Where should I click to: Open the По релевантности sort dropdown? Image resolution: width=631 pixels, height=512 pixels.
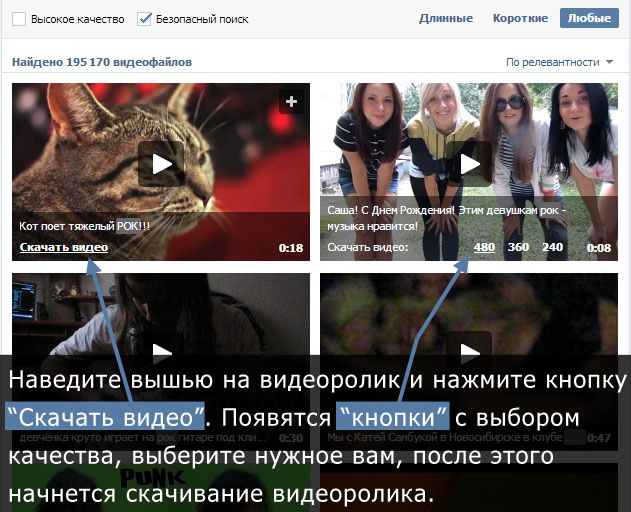(559, 62)
